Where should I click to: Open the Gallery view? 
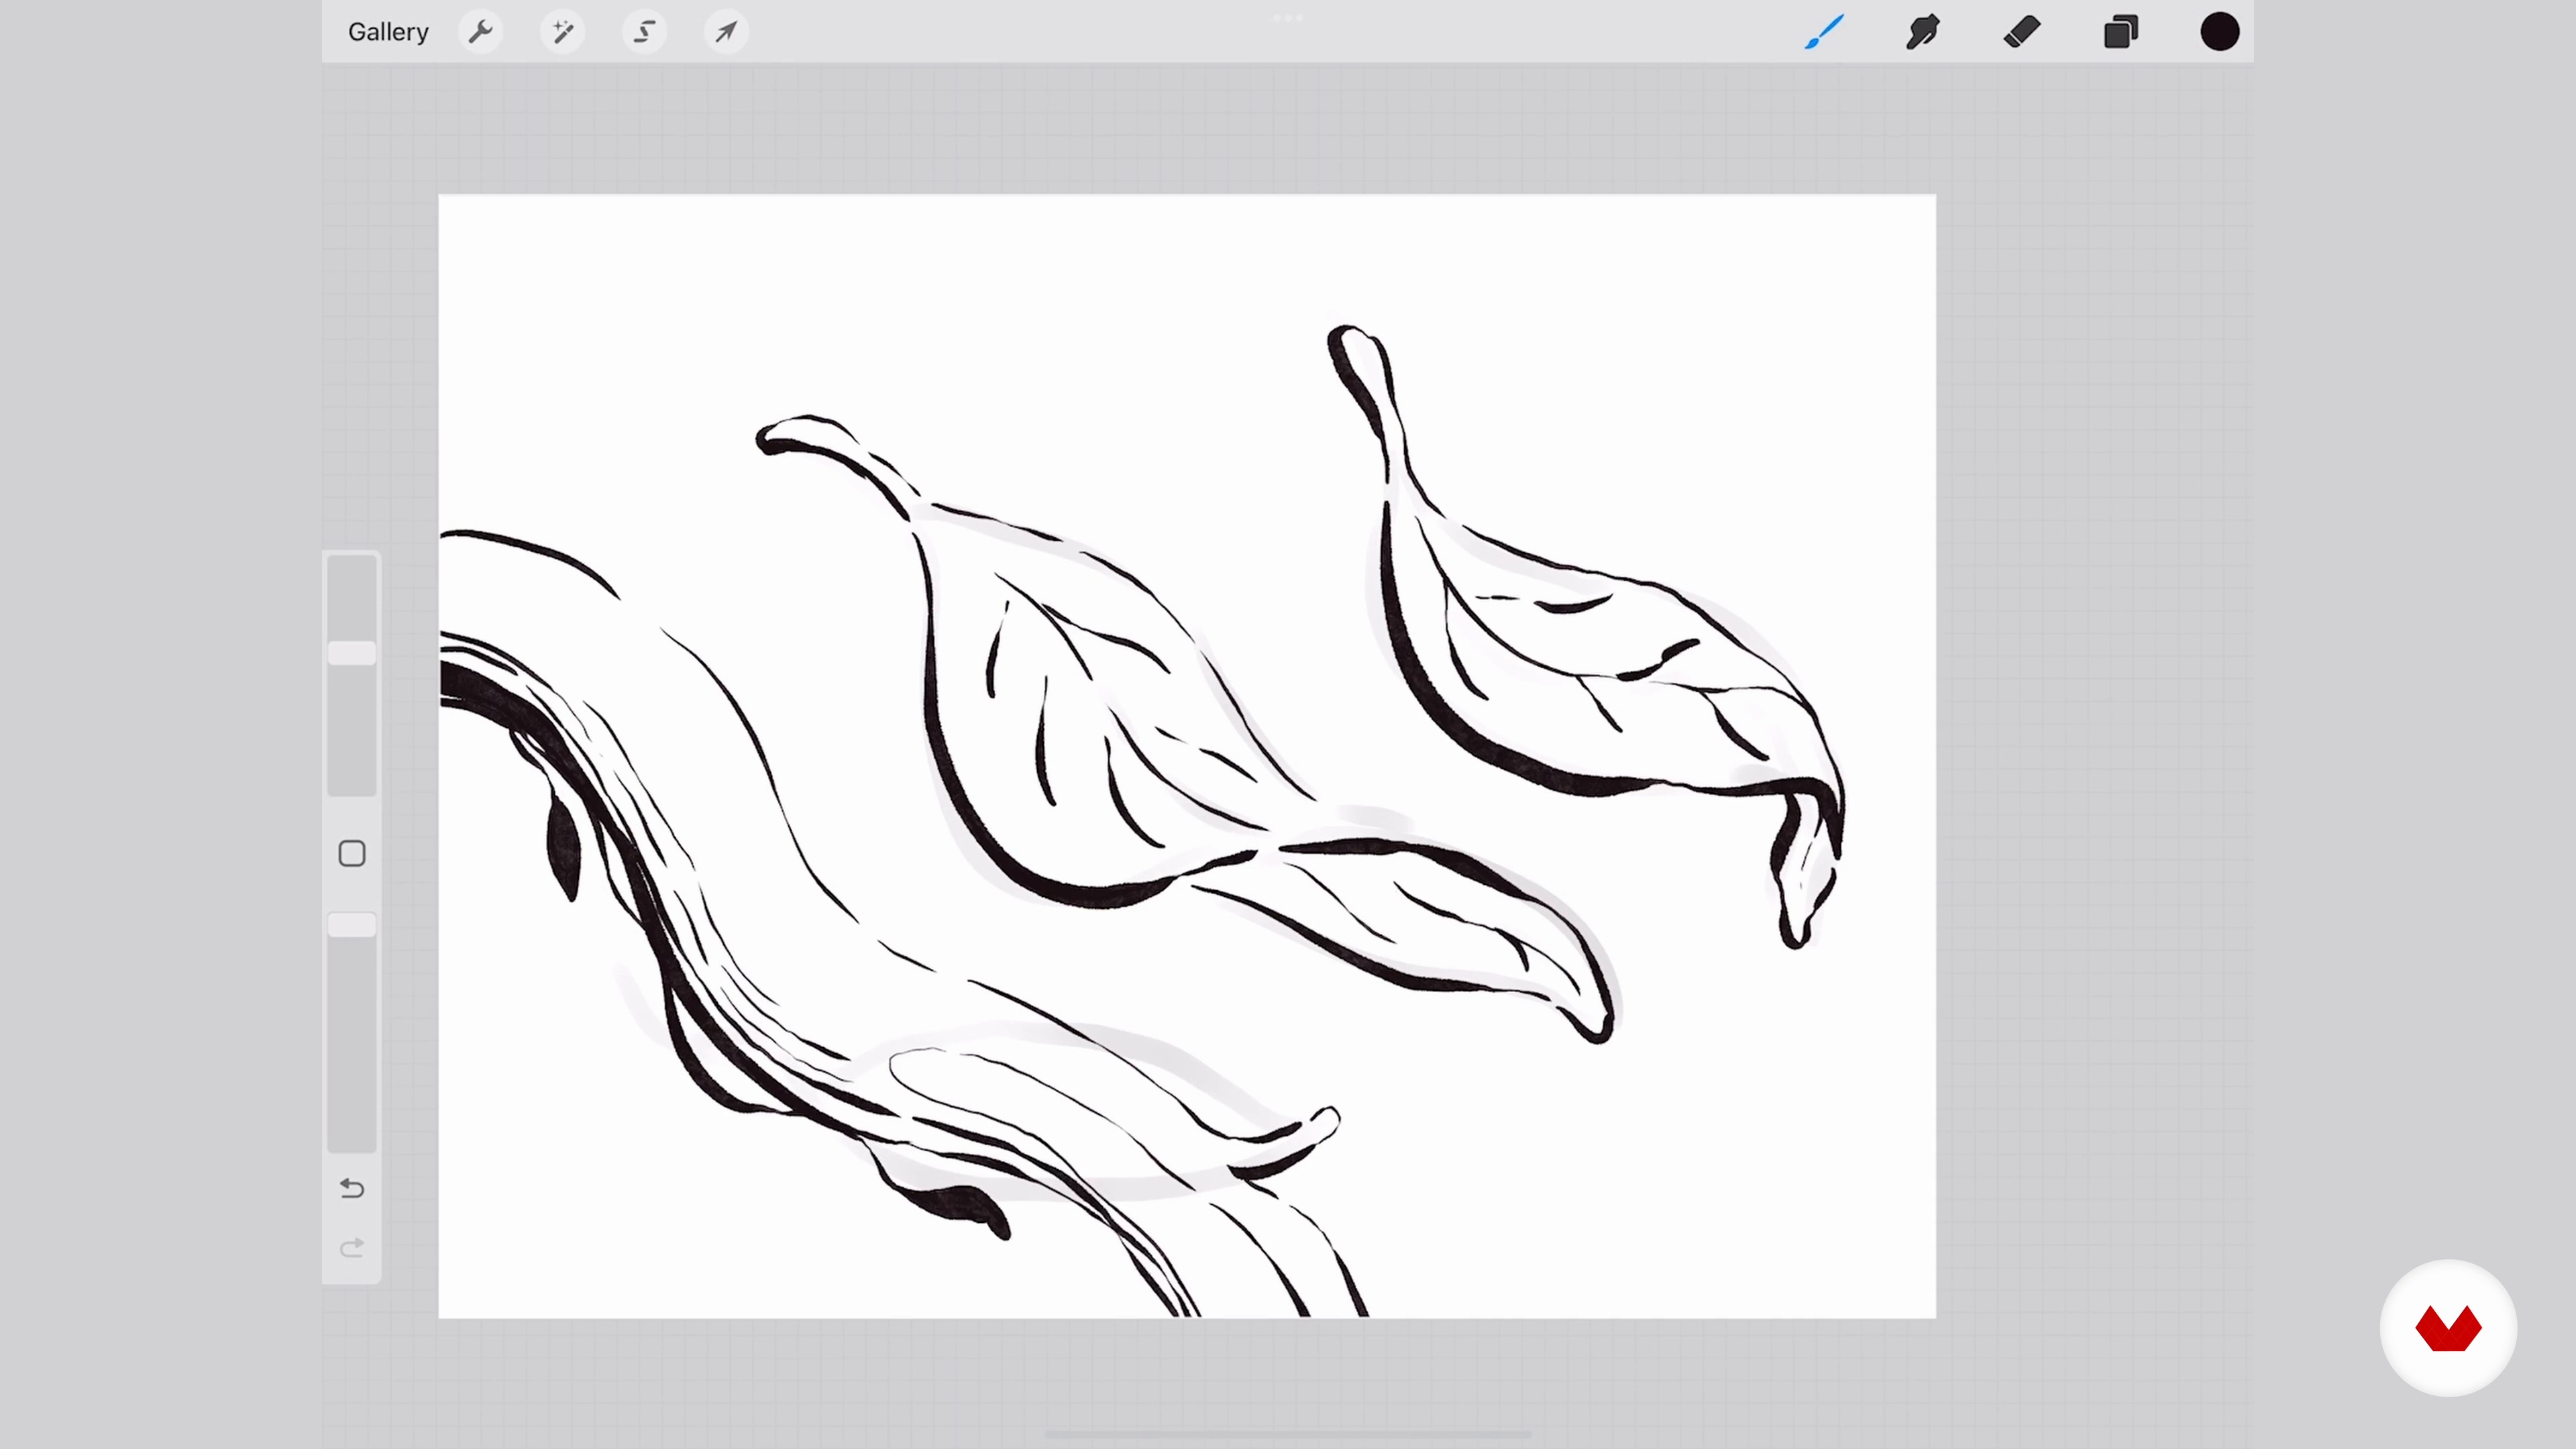click(x=388, y=32)
